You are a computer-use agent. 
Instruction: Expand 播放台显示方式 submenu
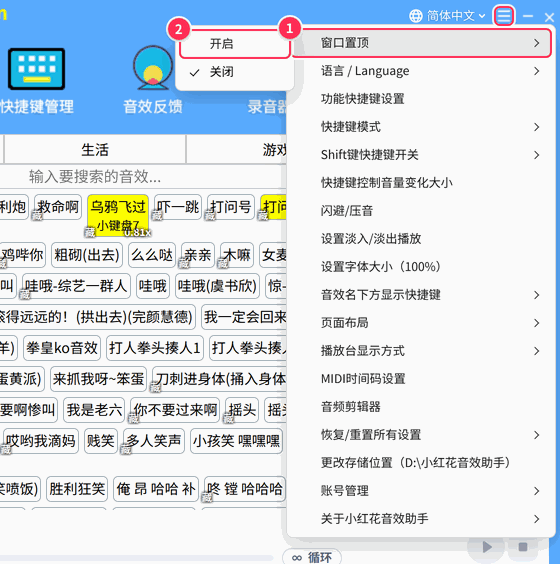click(422, 351)
